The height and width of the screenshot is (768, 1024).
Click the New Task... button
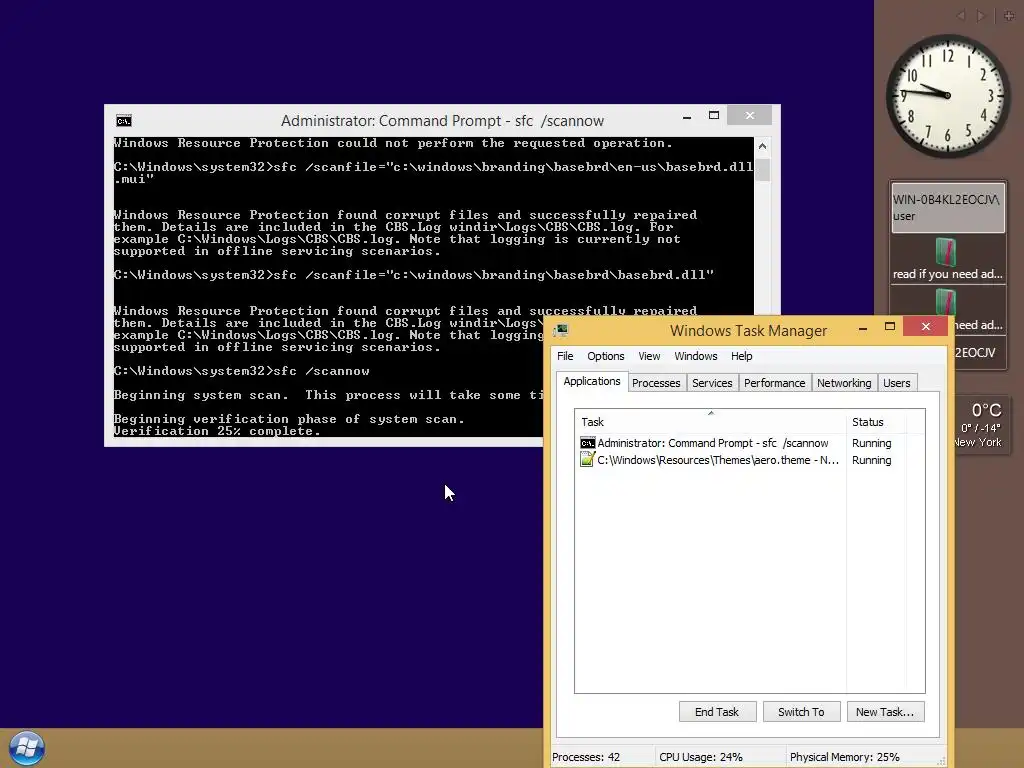885,712
